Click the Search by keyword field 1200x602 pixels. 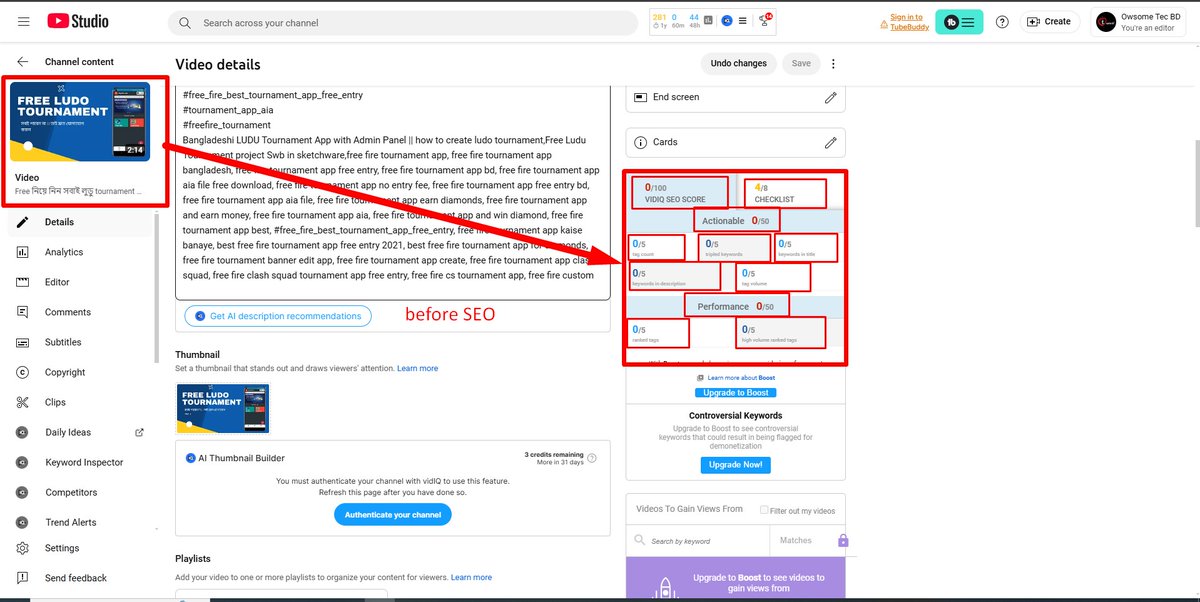click(698, 541)
